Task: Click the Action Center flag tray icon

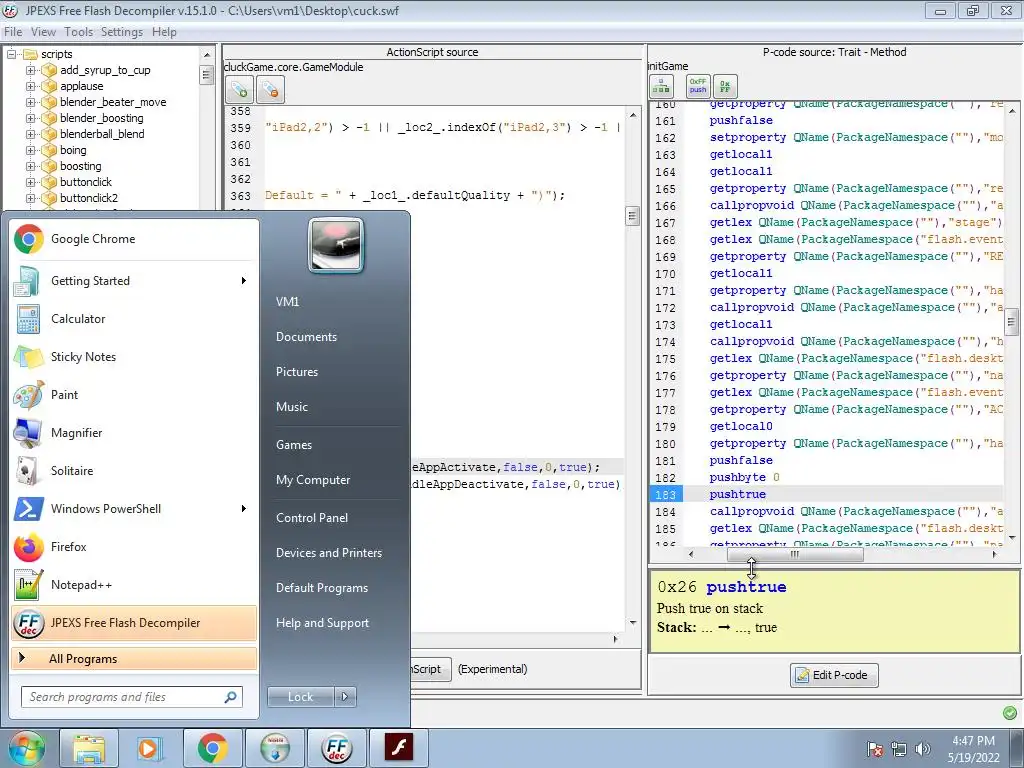Action: click(x=874, y=749)
